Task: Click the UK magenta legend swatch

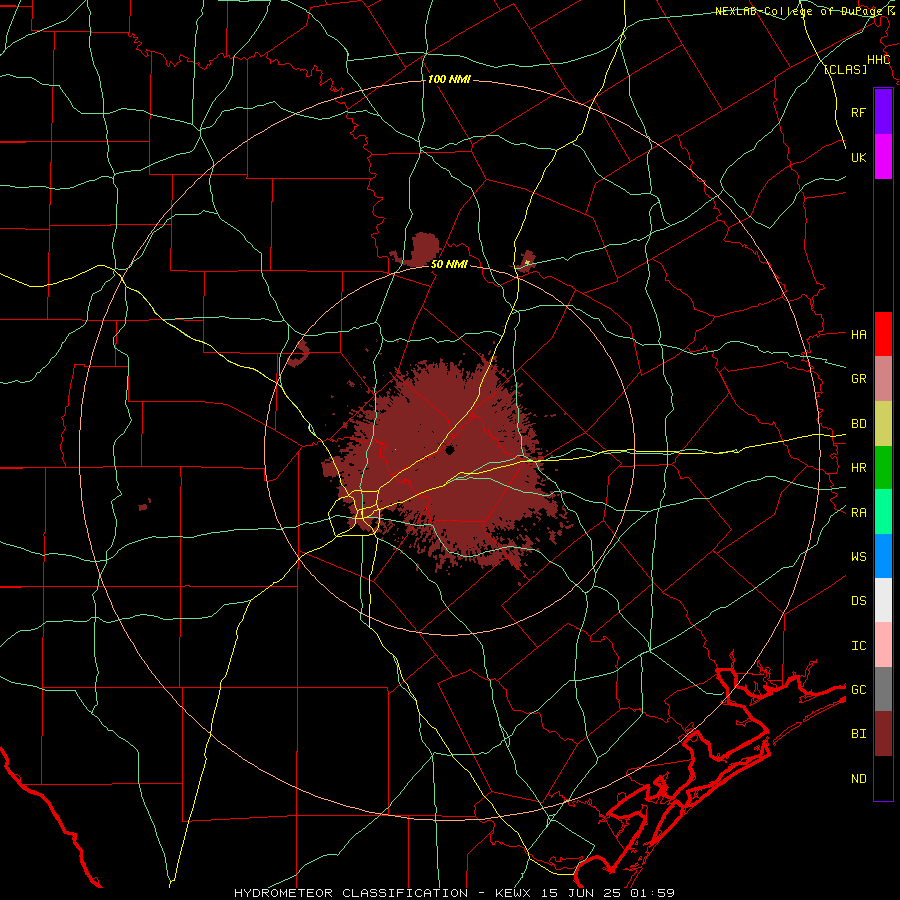Action: [883, 157]
